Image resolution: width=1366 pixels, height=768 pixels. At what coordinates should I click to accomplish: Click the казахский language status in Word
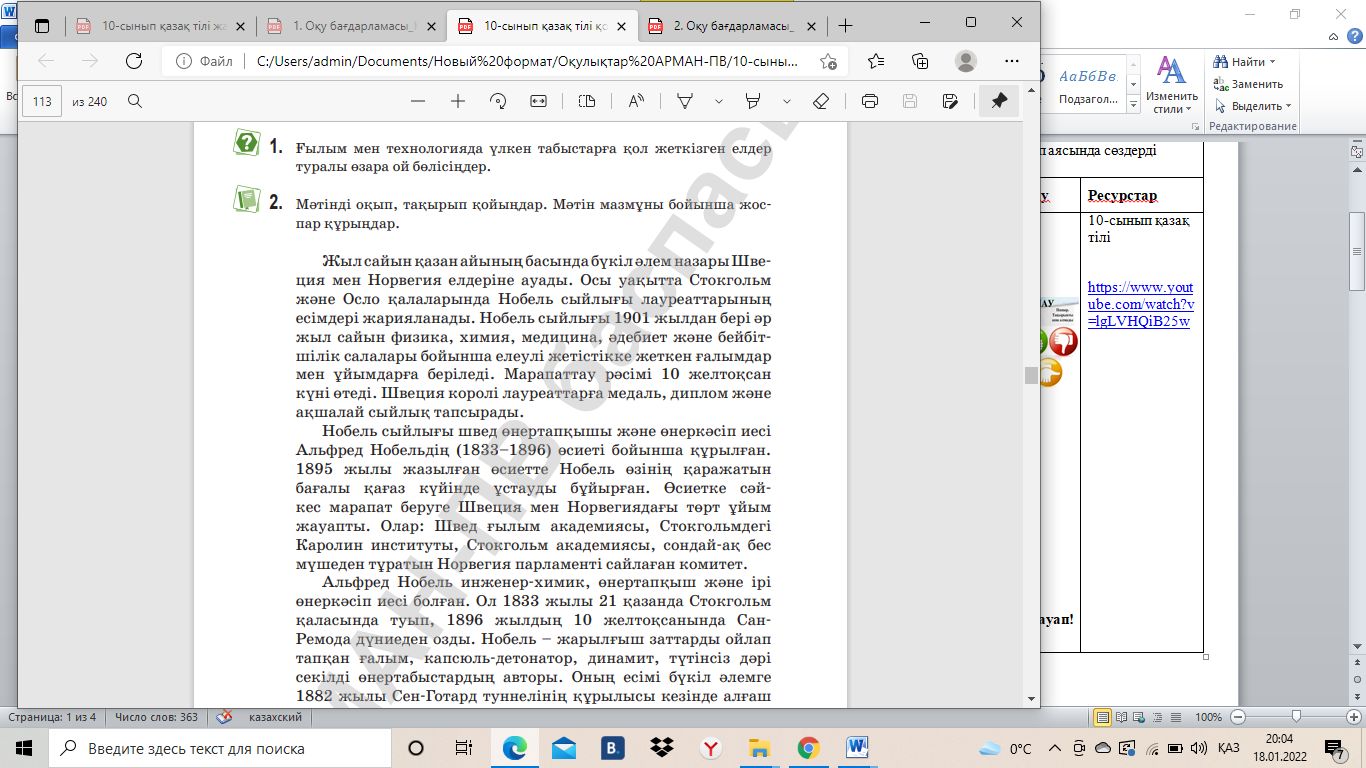click(274, 717)
